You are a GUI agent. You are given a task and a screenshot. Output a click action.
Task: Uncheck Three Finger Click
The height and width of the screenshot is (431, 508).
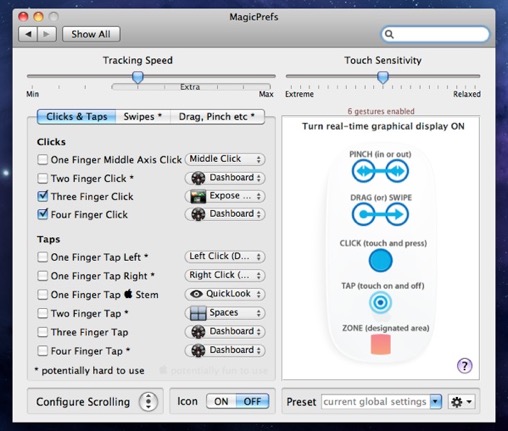[42, 196]
